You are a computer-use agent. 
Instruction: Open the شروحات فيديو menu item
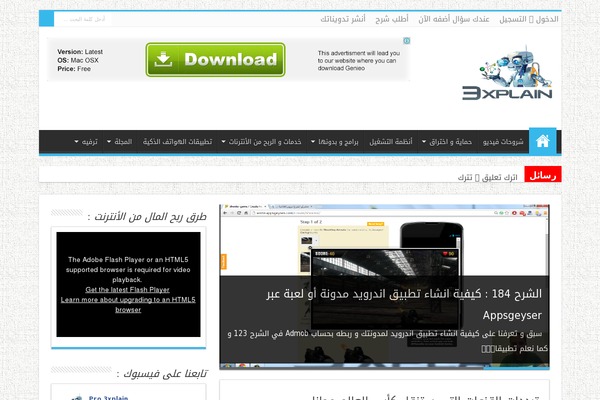tap(503, 142)
